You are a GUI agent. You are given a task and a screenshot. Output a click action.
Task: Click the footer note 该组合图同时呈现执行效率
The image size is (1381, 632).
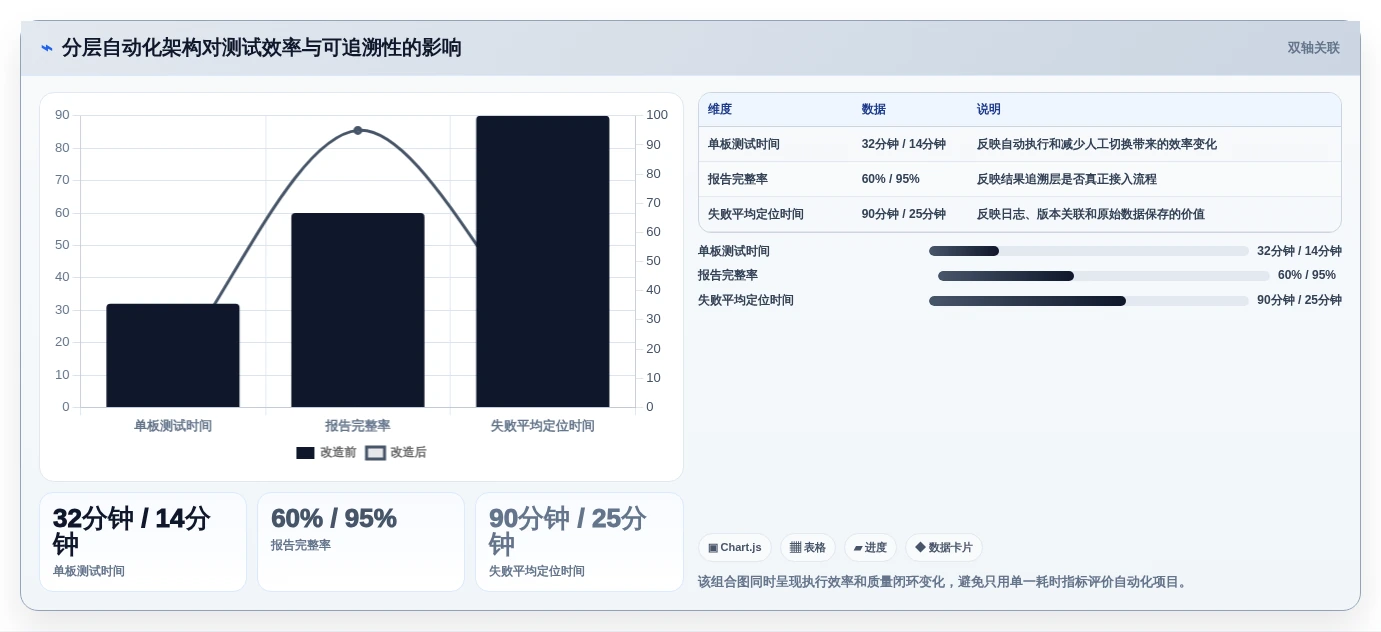click(943, 582)
